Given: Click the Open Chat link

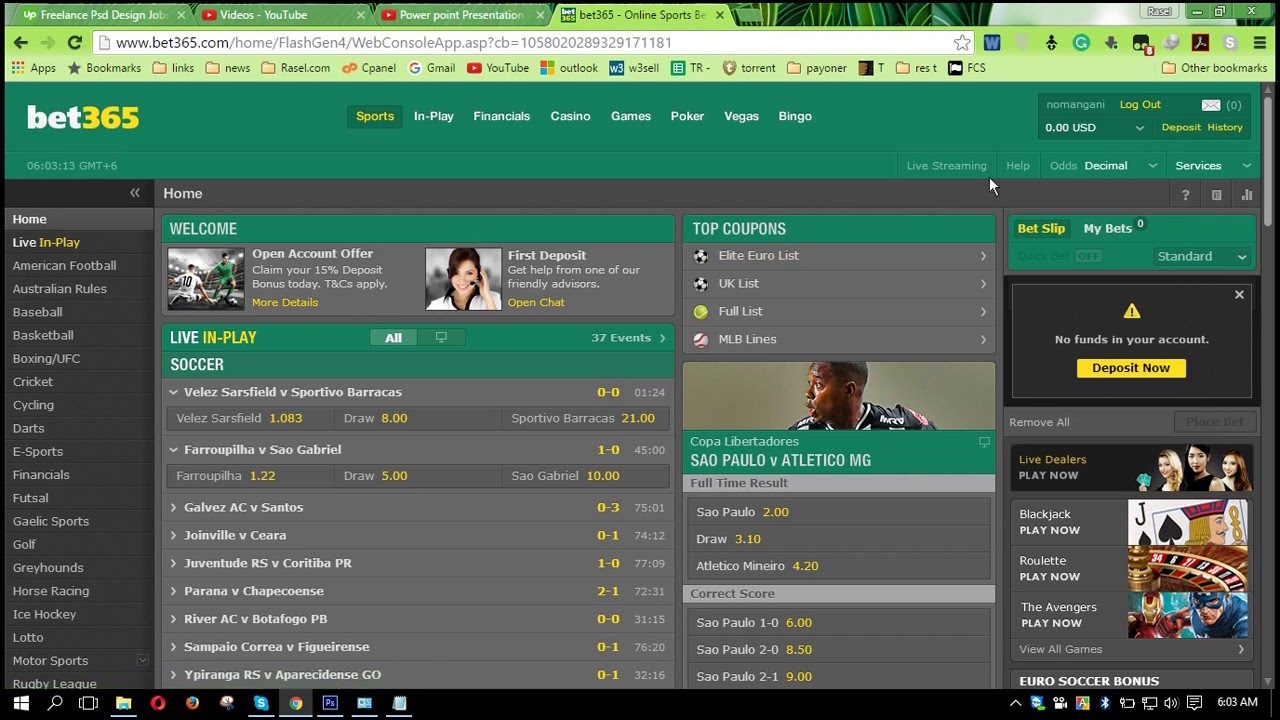Looking at the screenshot, I should coord(536,303).
